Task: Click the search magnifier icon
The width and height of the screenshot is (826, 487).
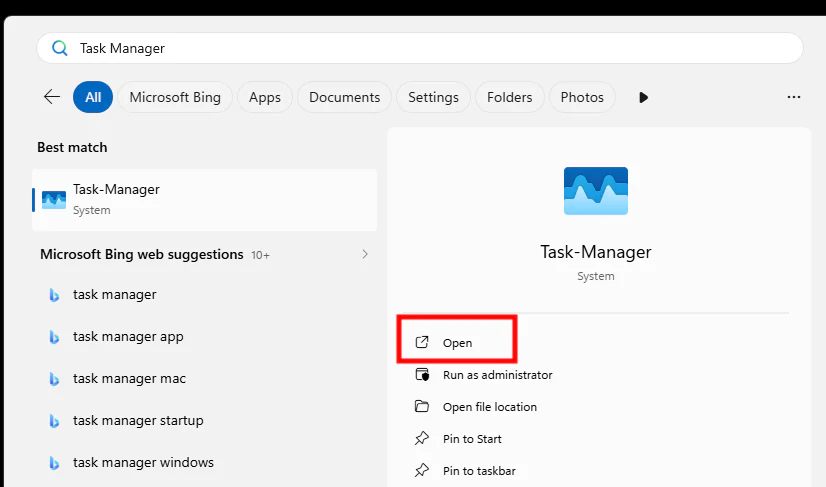Action: pyautogui.click(x=60, y=48)
